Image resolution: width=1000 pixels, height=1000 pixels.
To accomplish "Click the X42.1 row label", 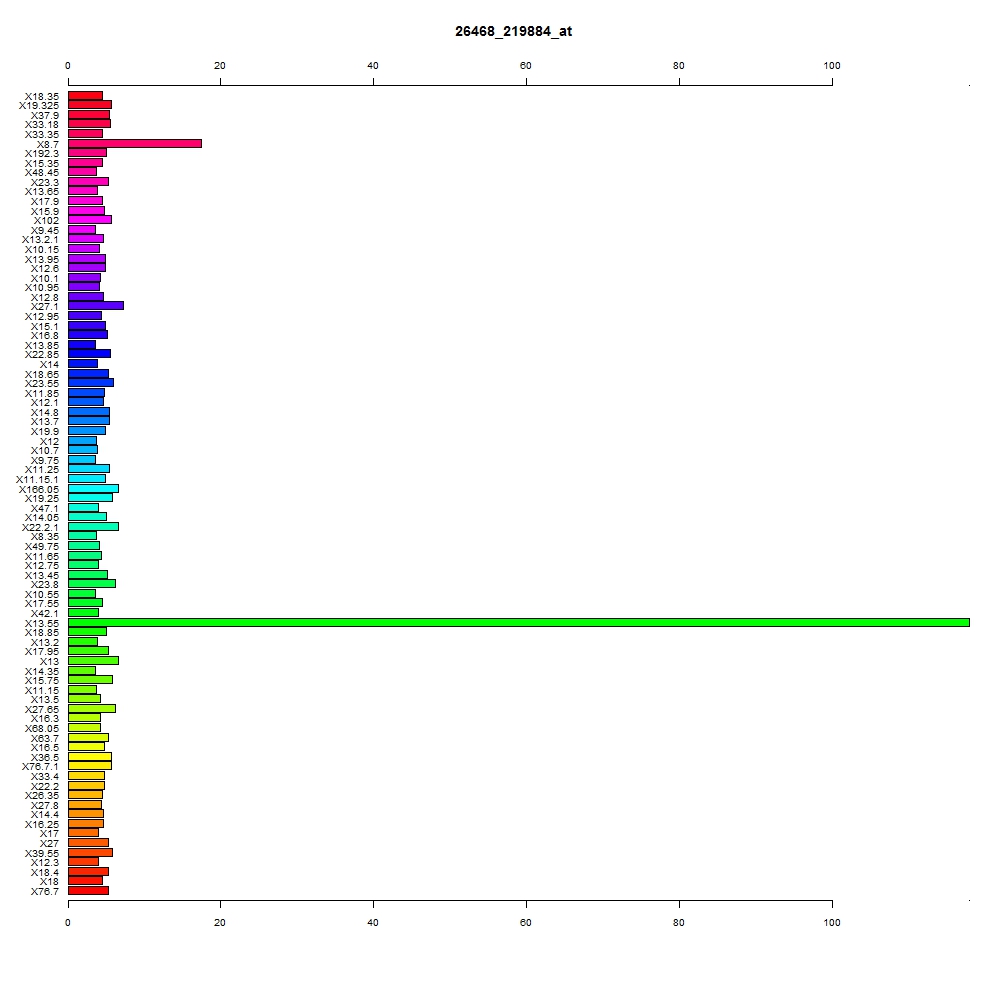I will (x=45, y=614).
